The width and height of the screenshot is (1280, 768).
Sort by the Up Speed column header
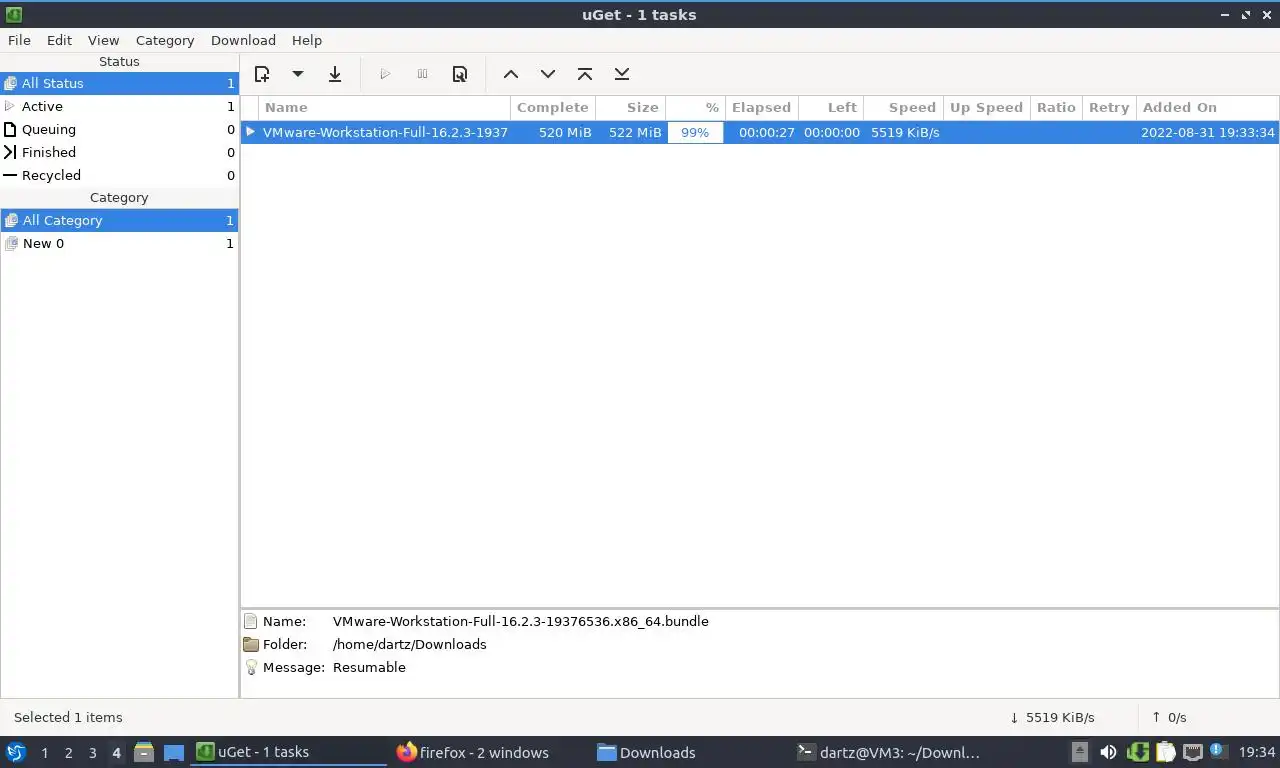987,107
